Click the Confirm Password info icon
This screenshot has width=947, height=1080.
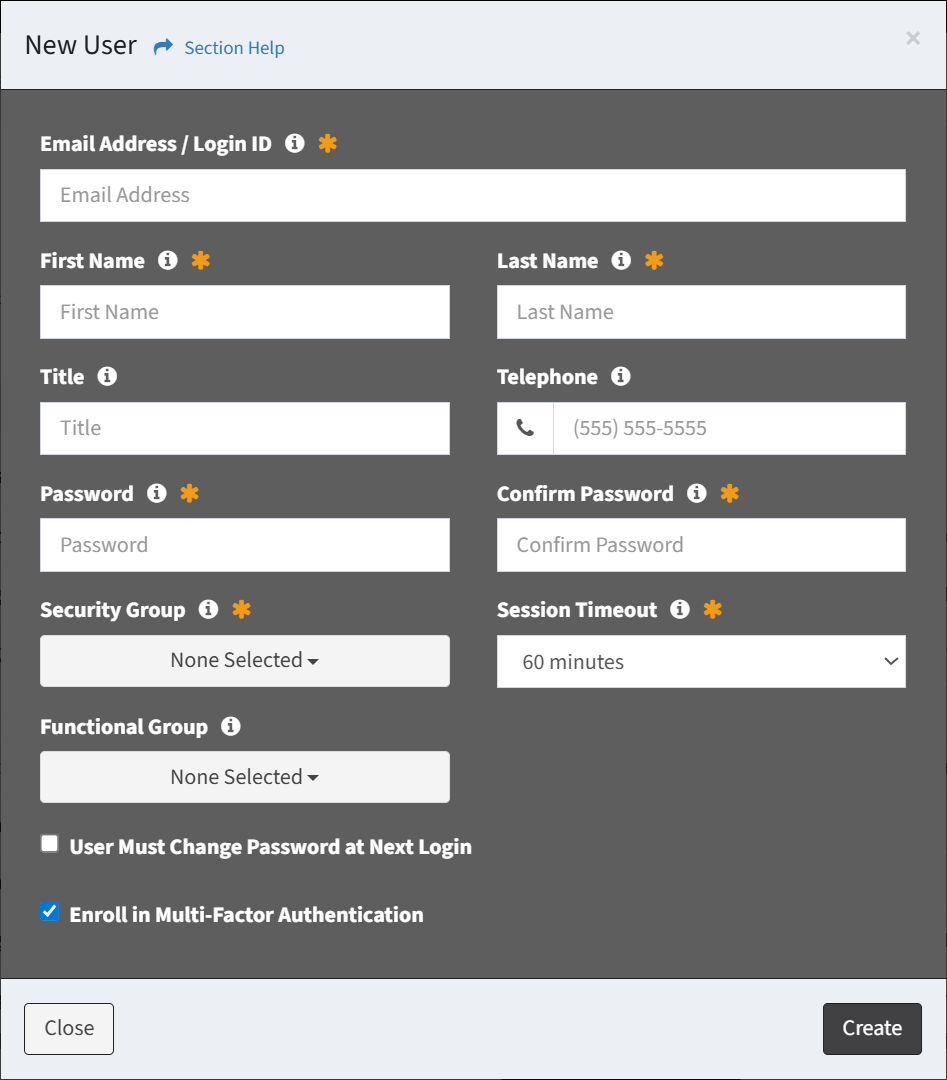697,494
